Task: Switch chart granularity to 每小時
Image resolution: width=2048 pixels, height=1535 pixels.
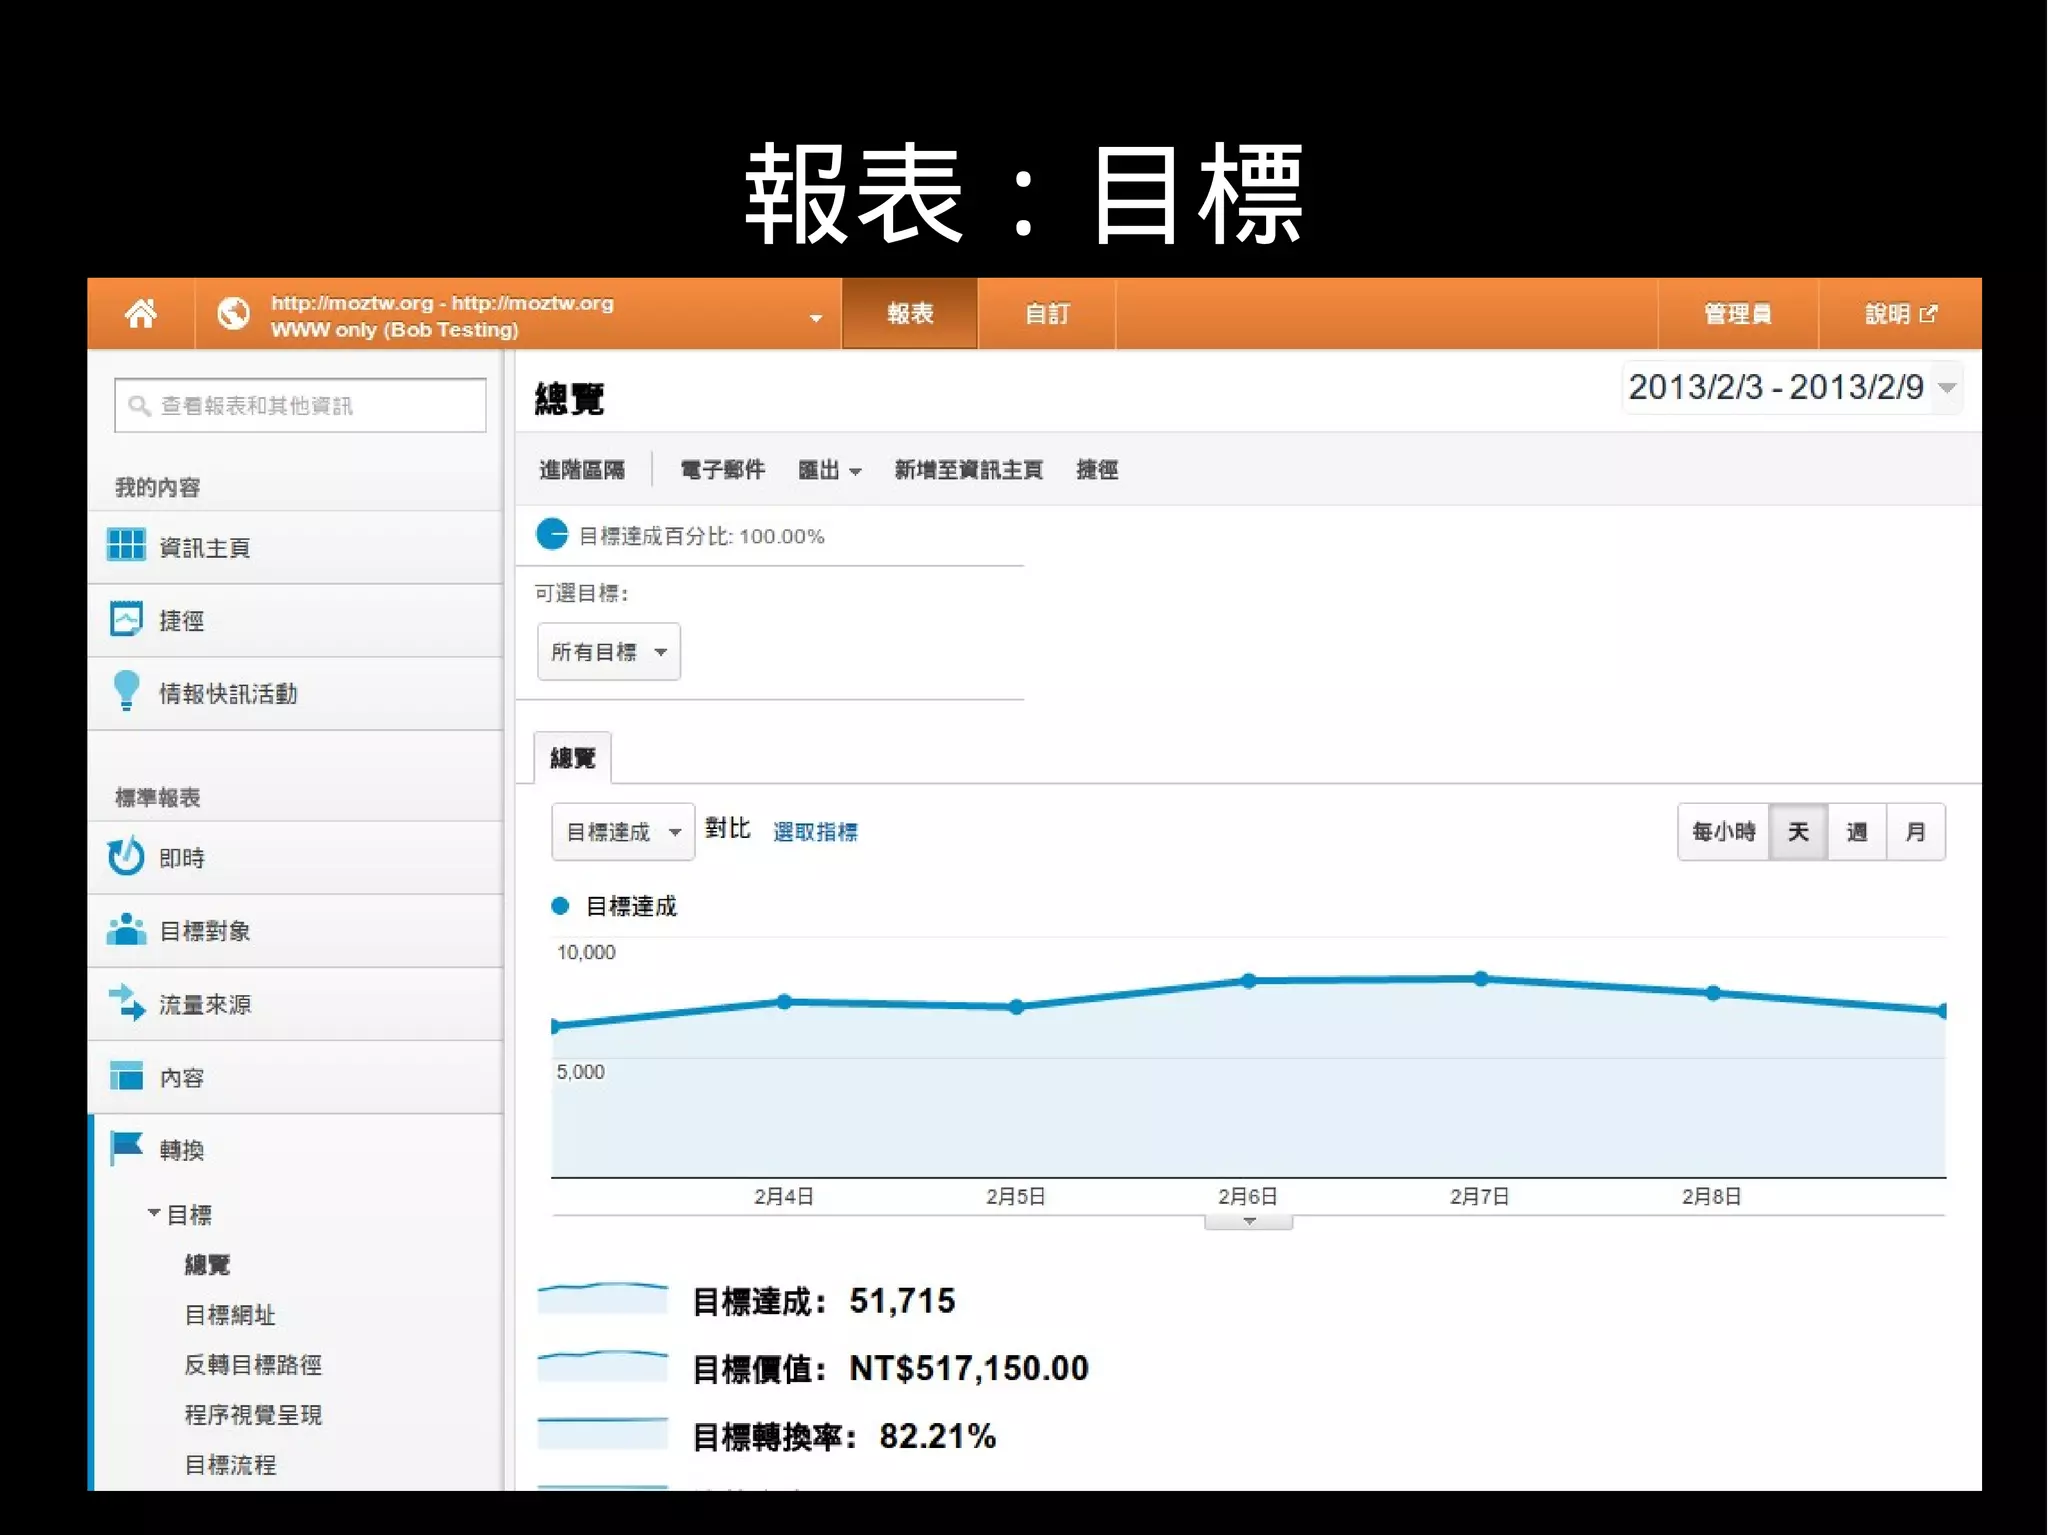Action: (x=1723, y=832)
